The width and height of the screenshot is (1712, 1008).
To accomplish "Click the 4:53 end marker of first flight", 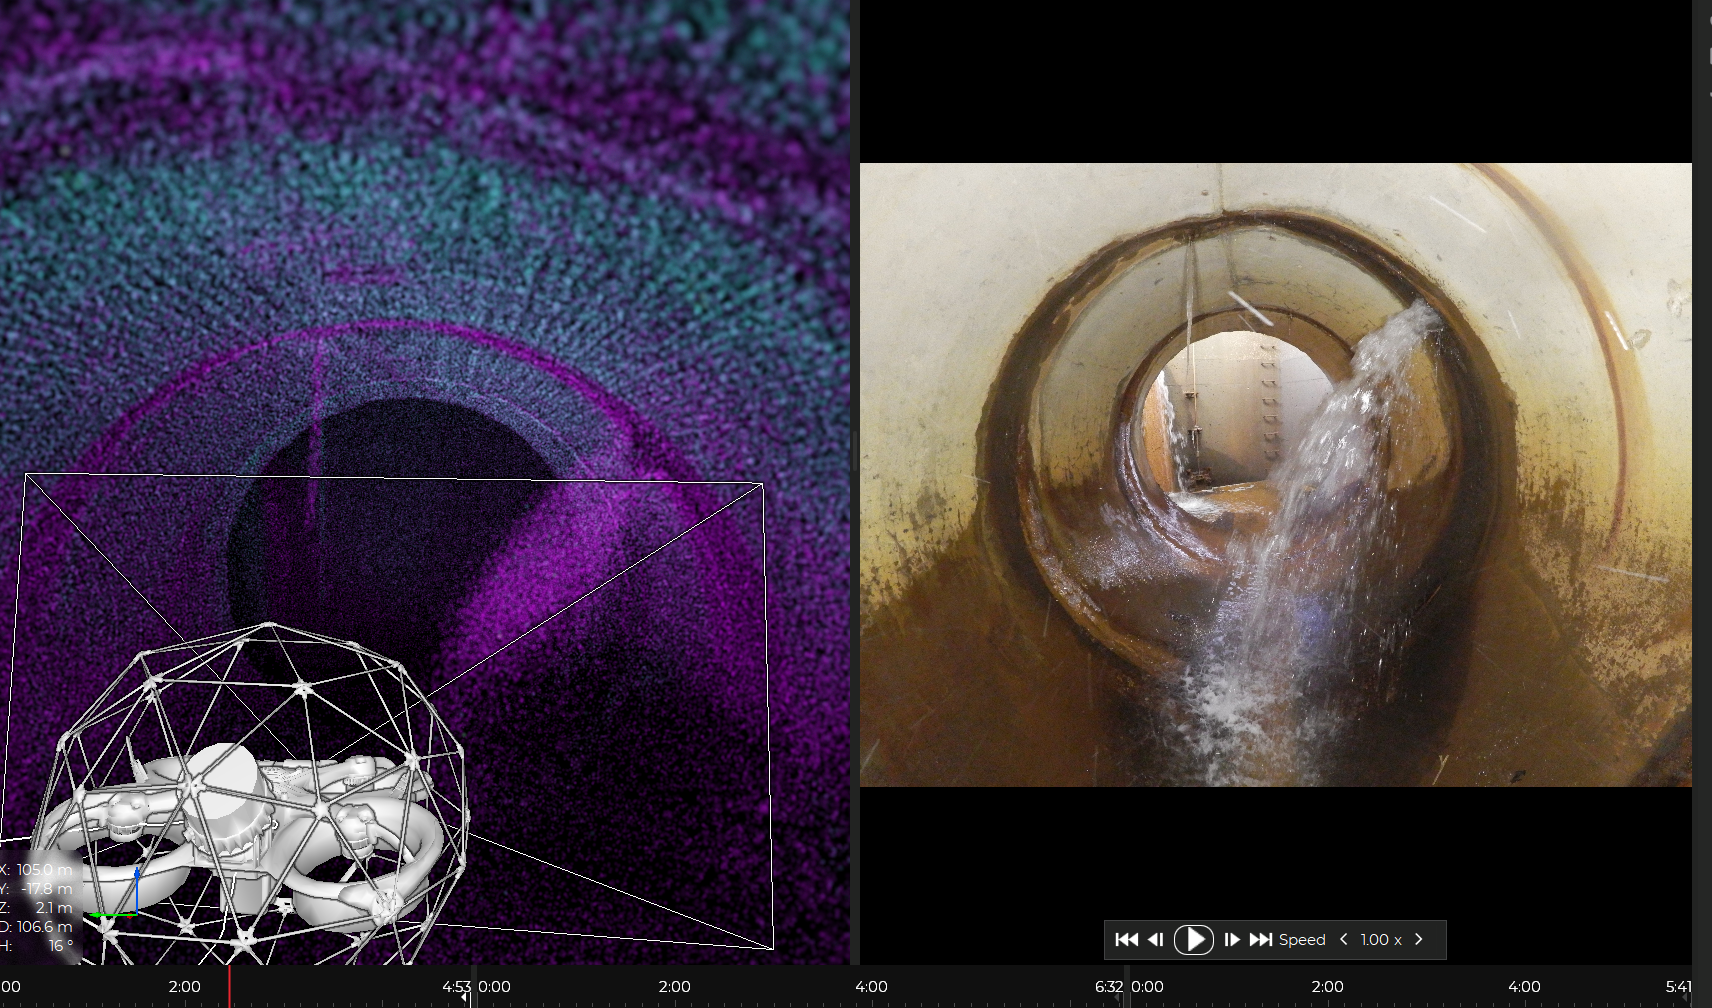I will [457, 987].
